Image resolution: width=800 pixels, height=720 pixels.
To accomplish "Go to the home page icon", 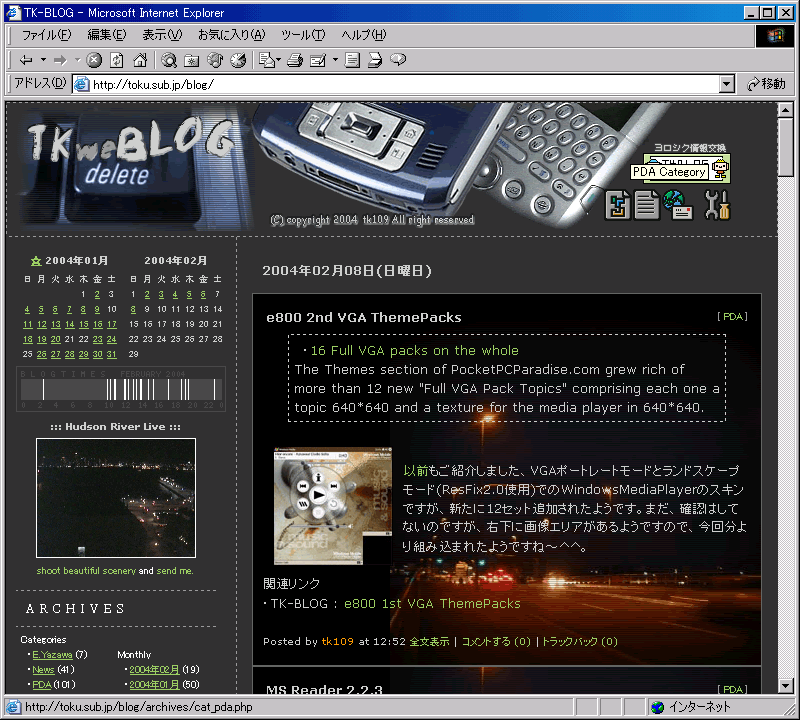I will (x=140, y=60).
